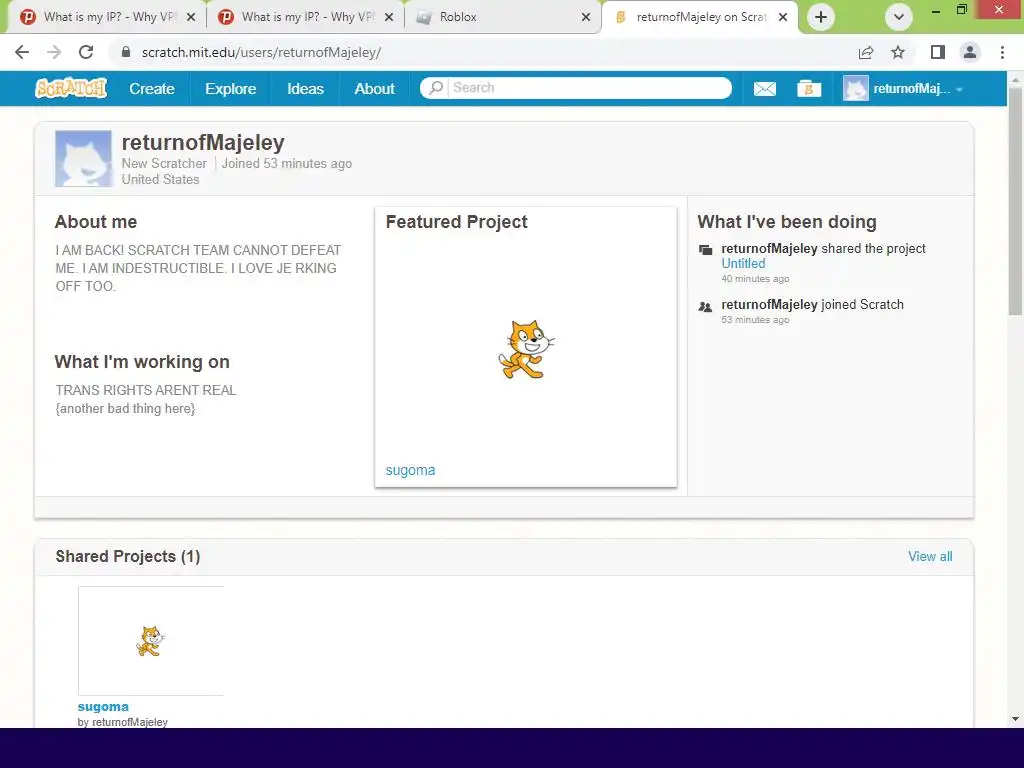1024x768 pixels.
Task: Open the Chrome profile icon
Action: [x=970, y=52]
